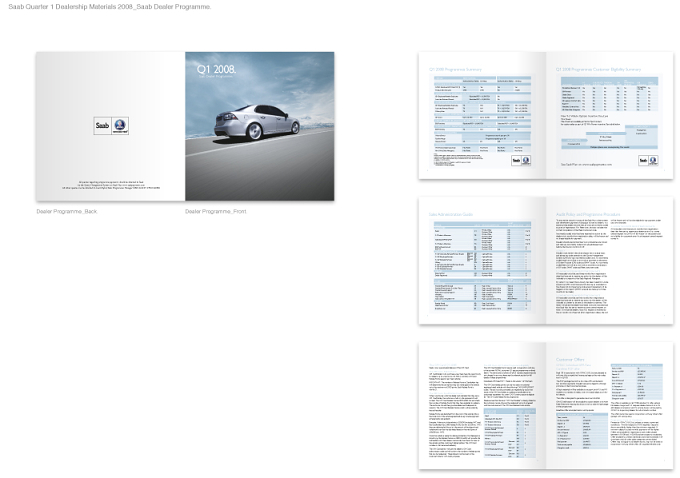The image size is (680, 478).
Task: Open the Customer Eligibility Summary page
Action: coord(610,115)
